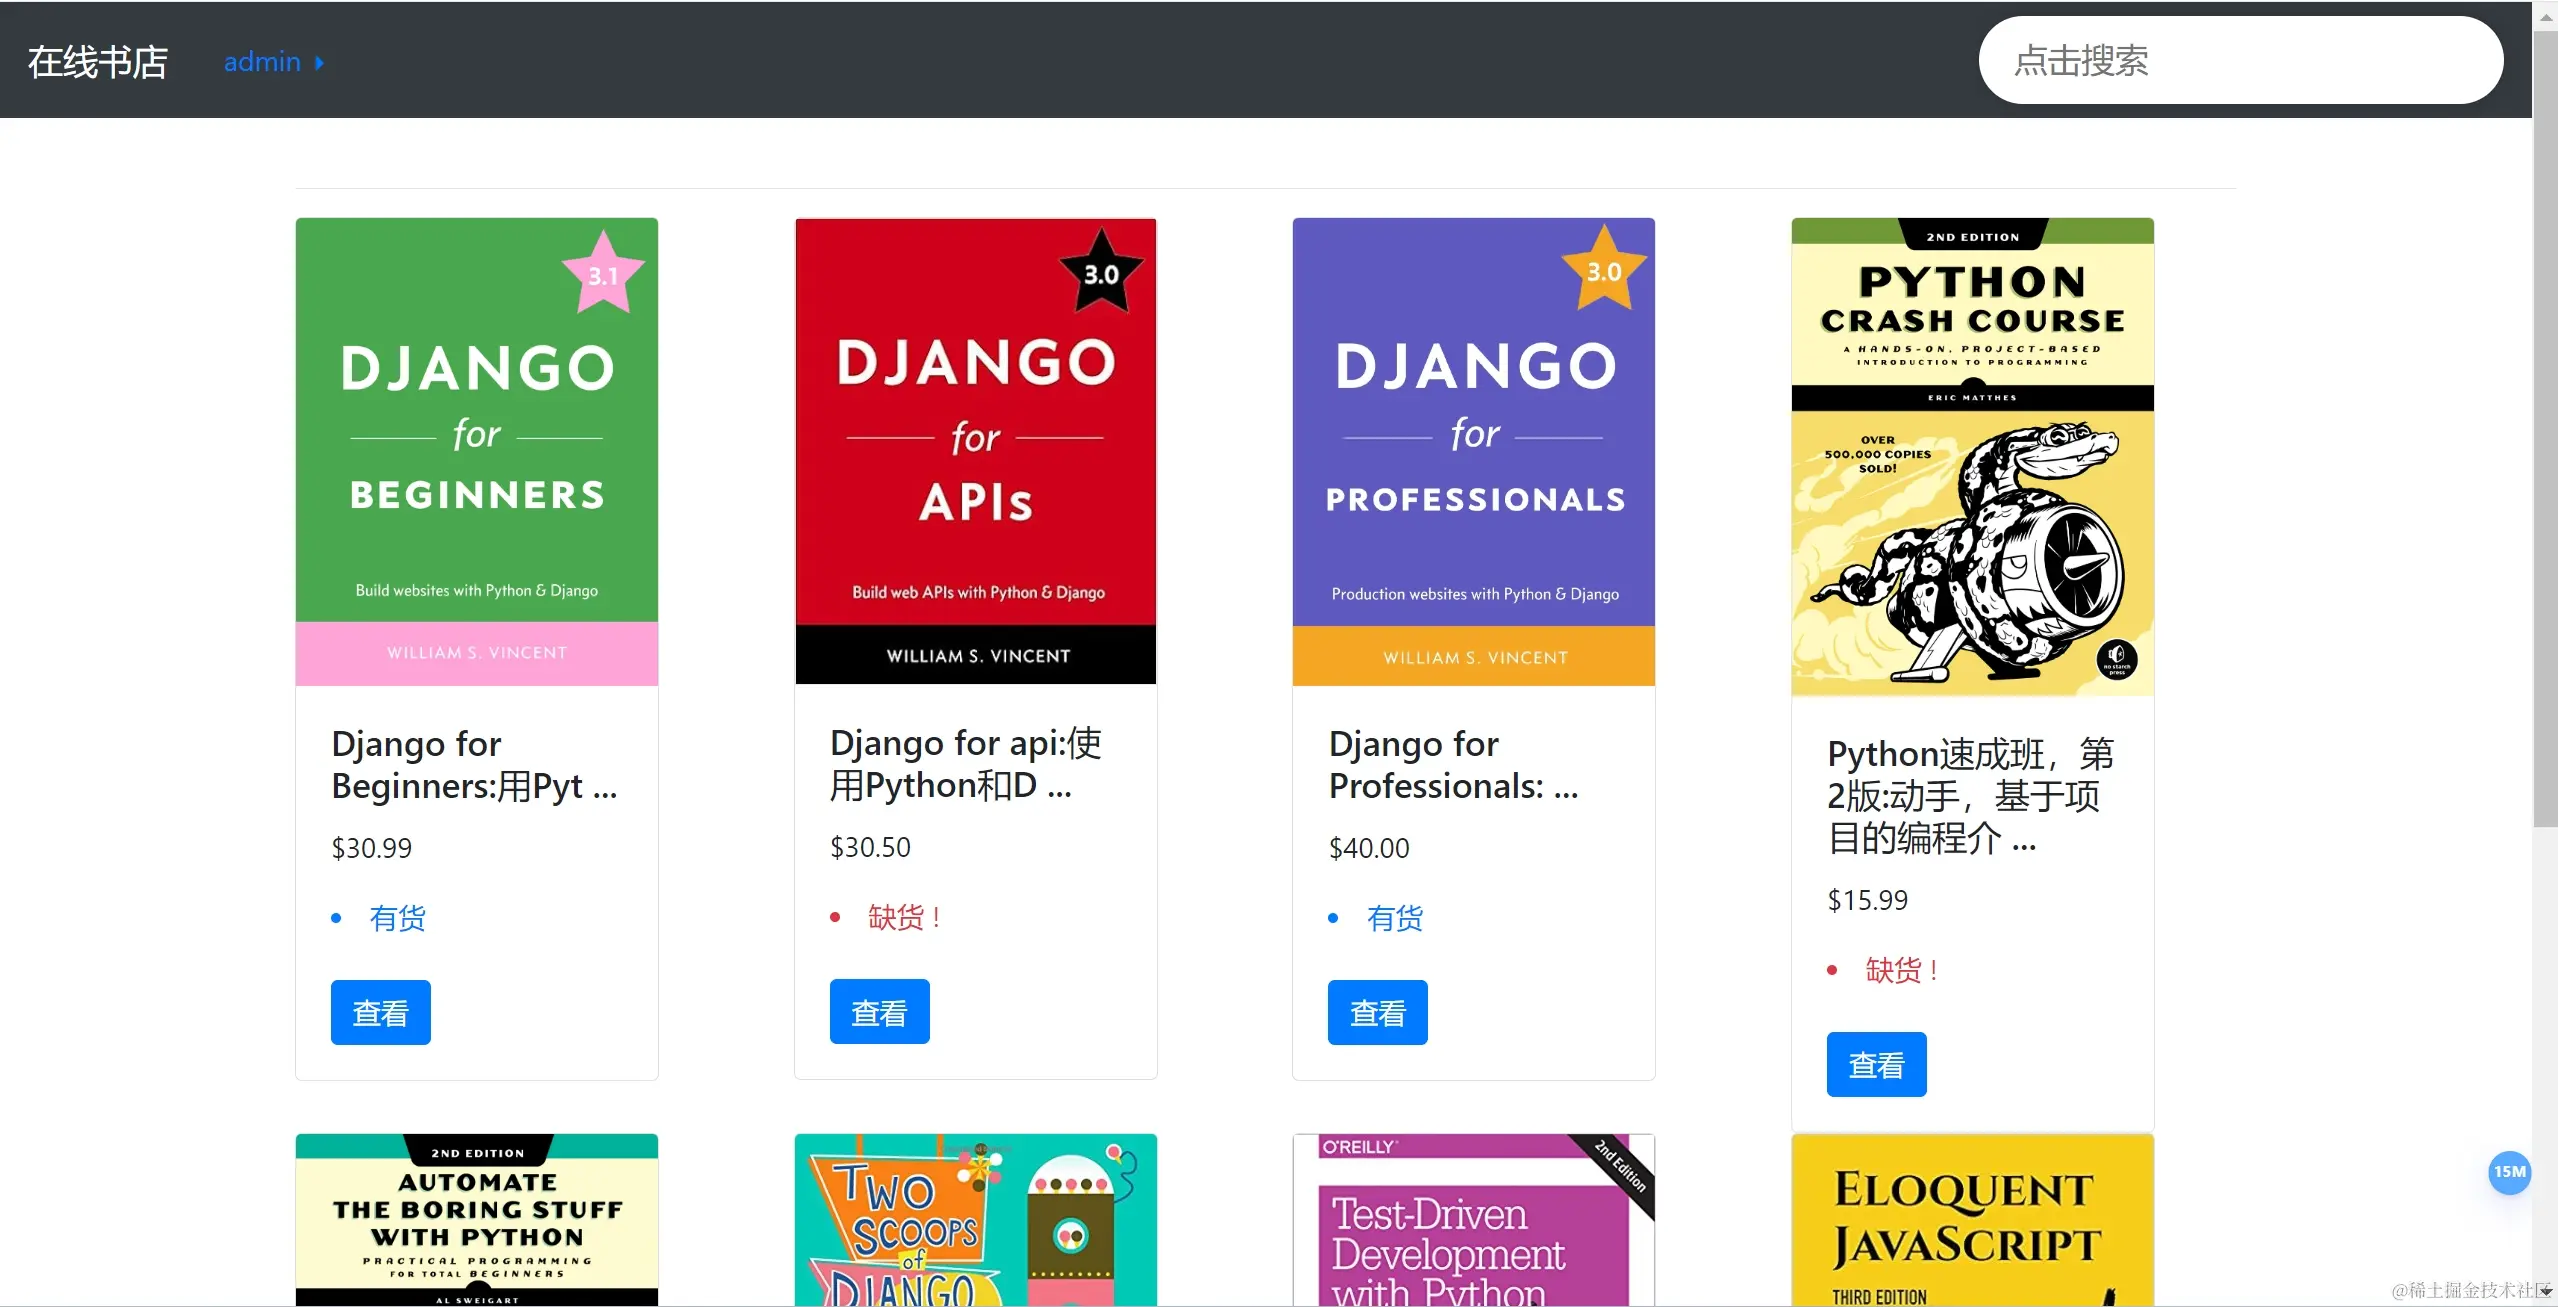
Task: Click Test-Driven Development with Python cover
Action: (x=1473, y=1220)
